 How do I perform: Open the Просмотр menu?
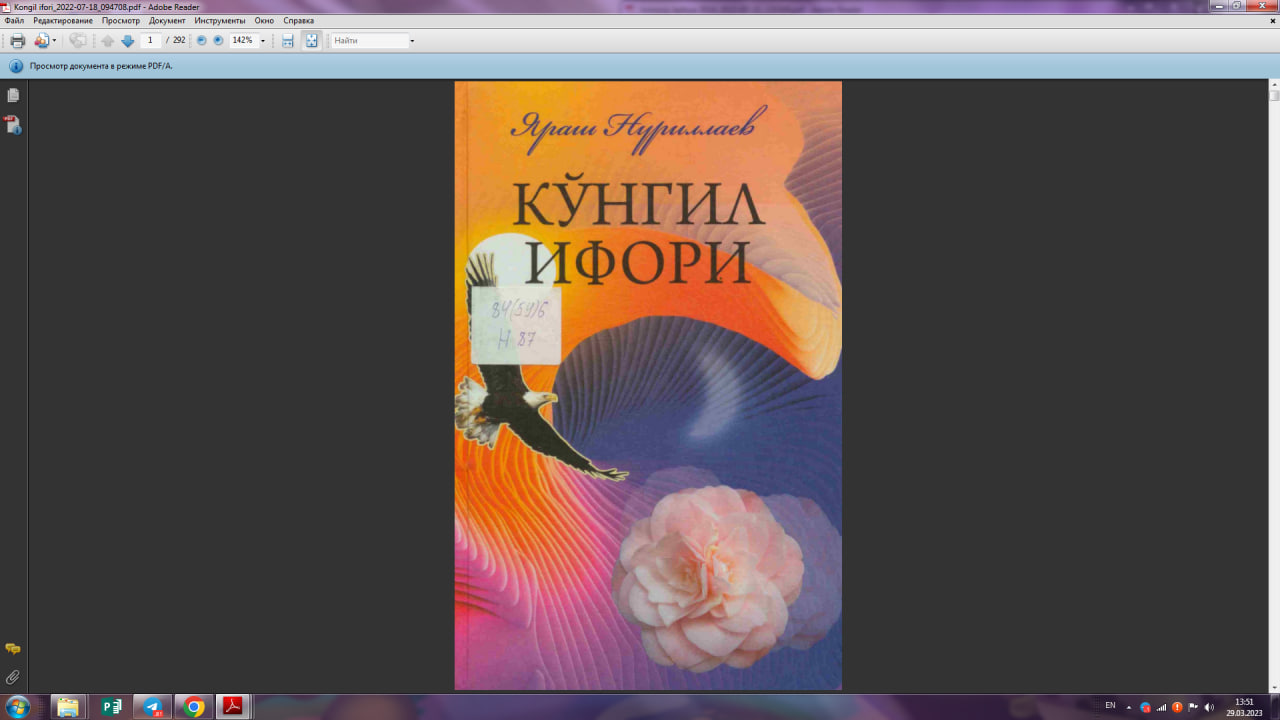tap(120, 20)
